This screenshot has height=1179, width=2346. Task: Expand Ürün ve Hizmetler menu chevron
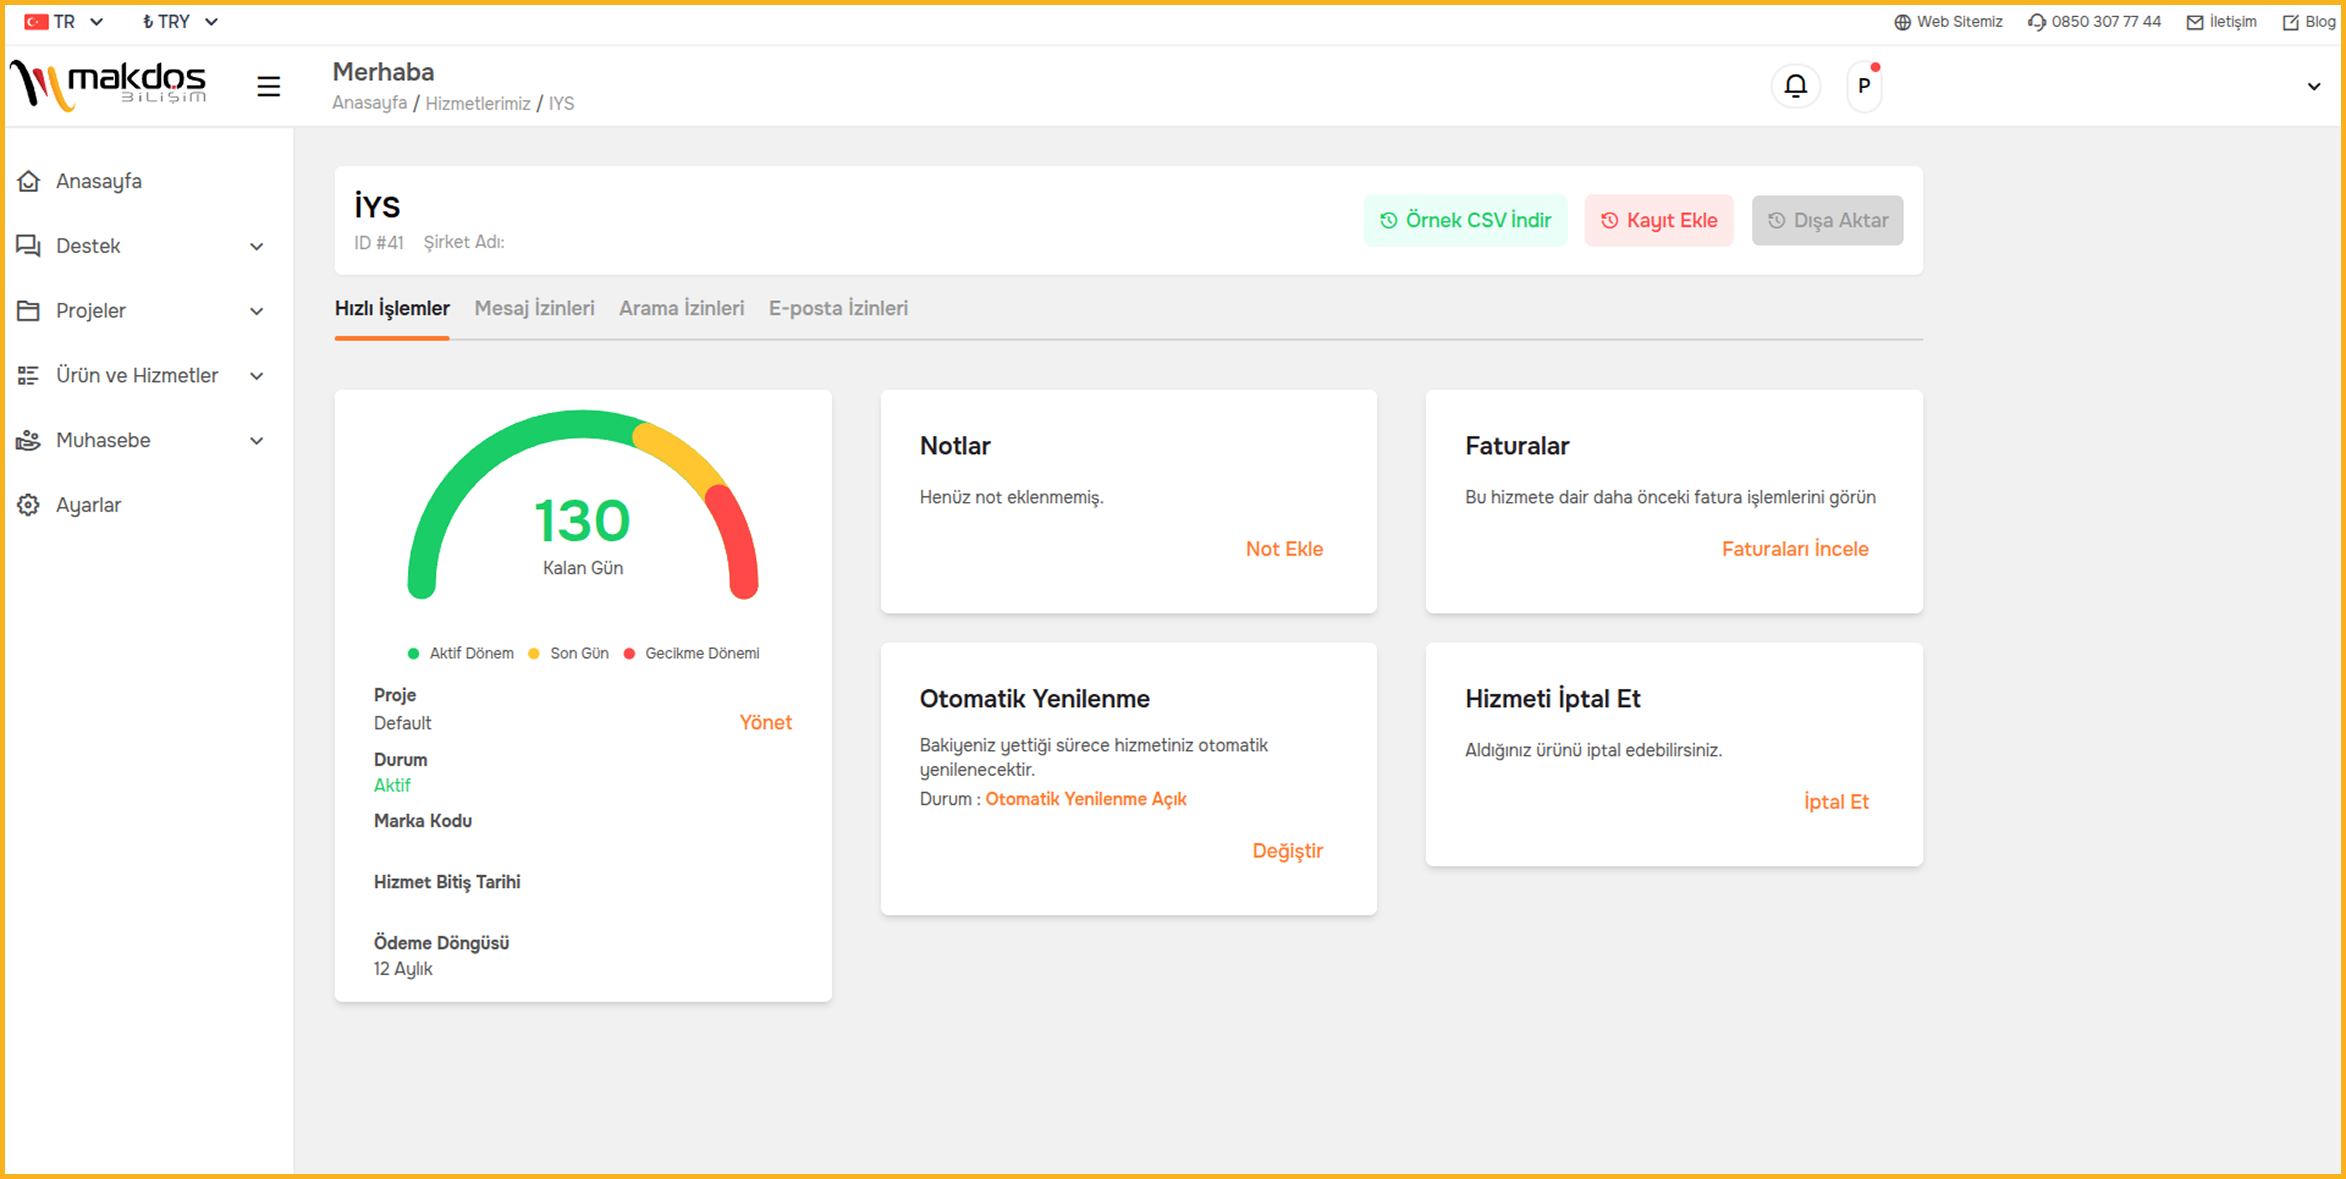click(x=256, y=376)
